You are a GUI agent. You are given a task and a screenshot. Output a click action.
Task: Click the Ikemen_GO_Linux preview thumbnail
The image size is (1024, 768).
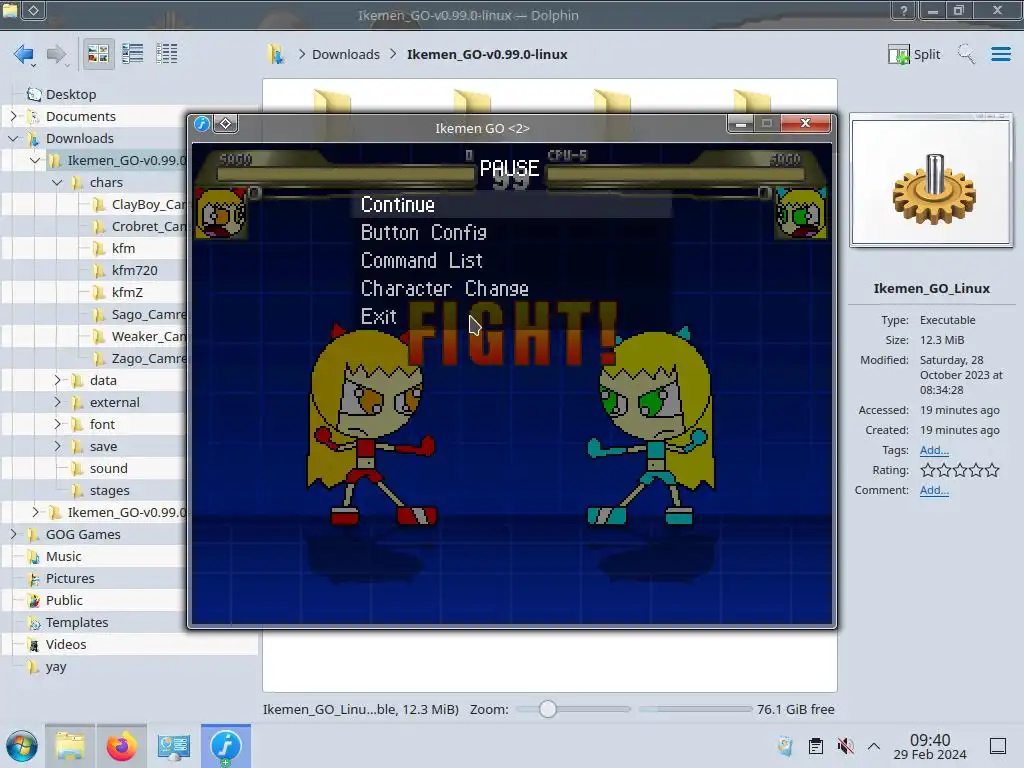click(x=931, y=180)
